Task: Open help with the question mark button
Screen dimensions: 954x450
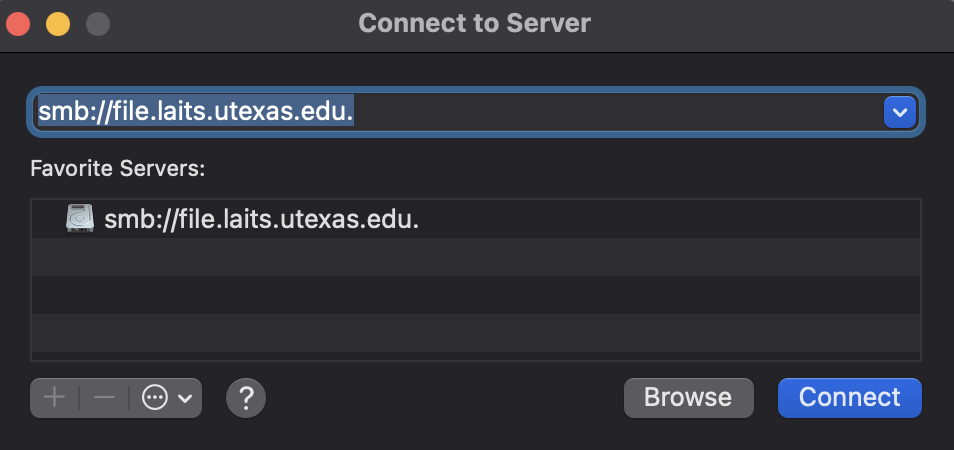Action: click(246, 398)
